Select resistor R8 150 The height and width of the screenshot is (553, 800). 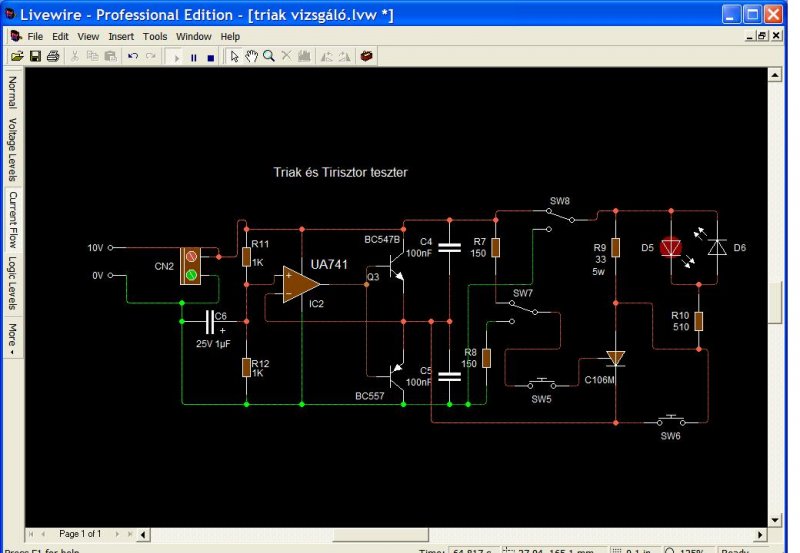[x=486, y=358]
